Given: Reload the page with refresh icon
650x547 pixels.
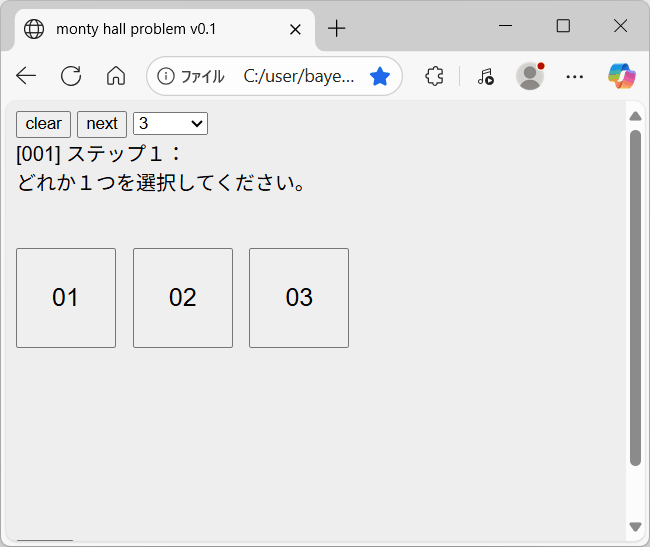Looking at the screenshot, I should (71, 76).
